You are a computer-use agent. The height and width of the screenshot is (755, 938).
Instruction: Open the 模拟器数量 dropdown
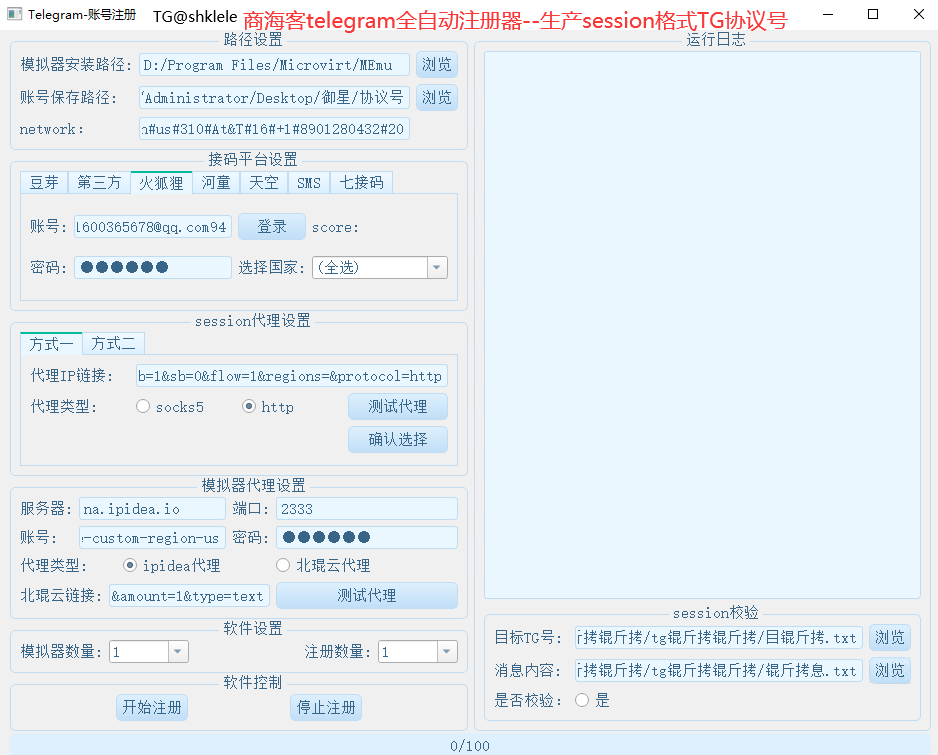149,652
